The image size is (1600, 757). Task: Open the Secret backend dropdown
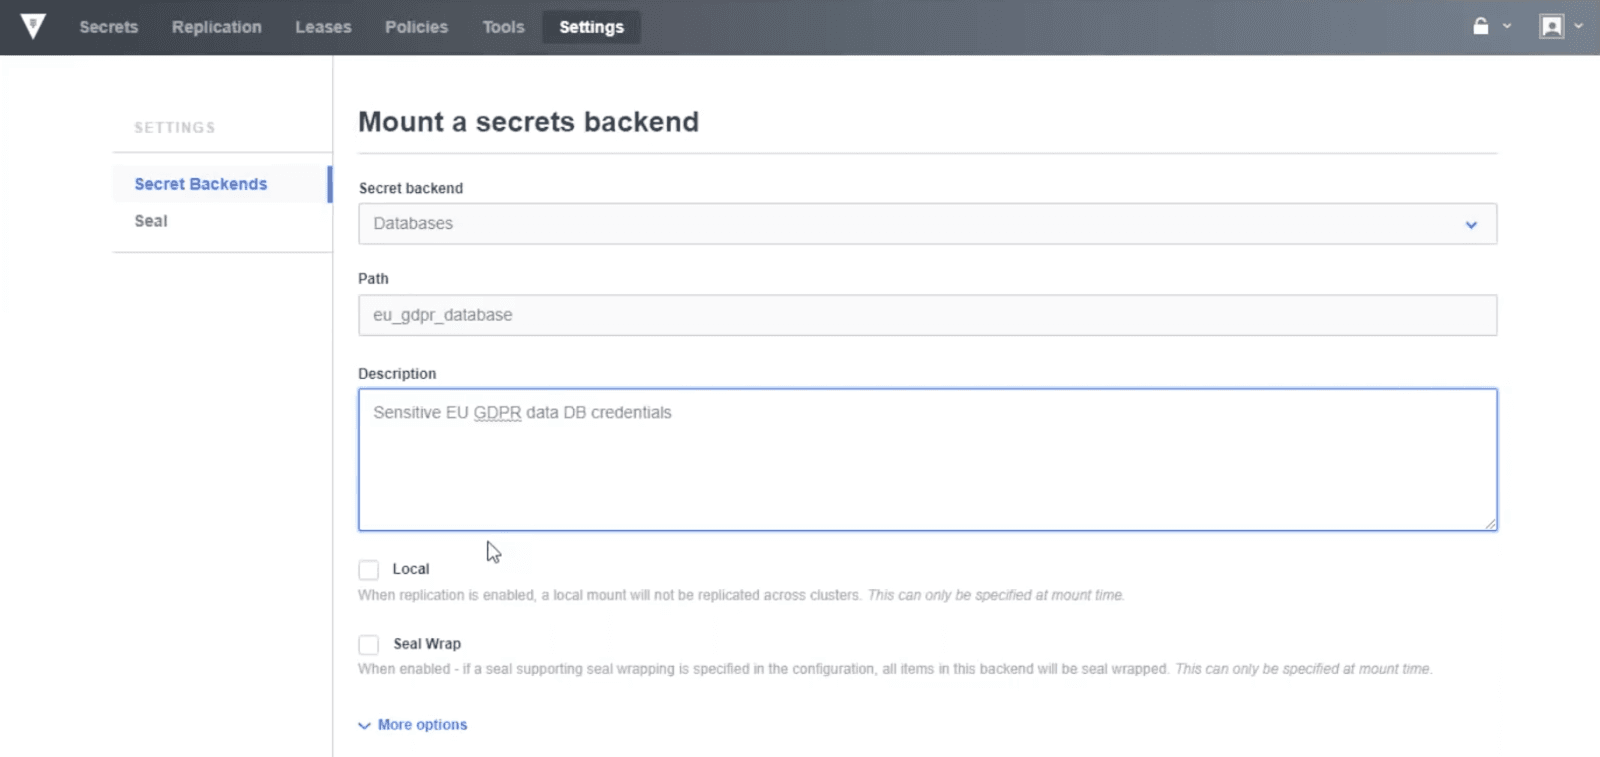(927, 224)
